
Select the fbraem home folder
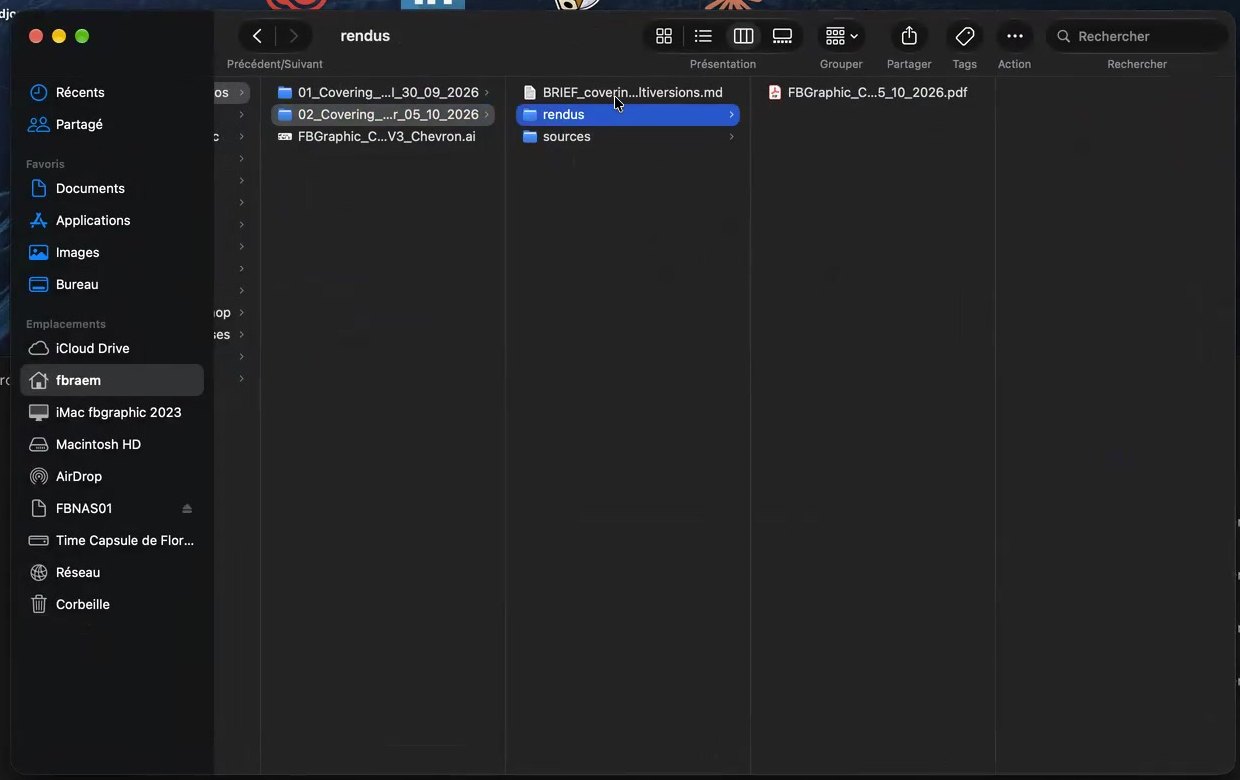click(x=112, y=380)
